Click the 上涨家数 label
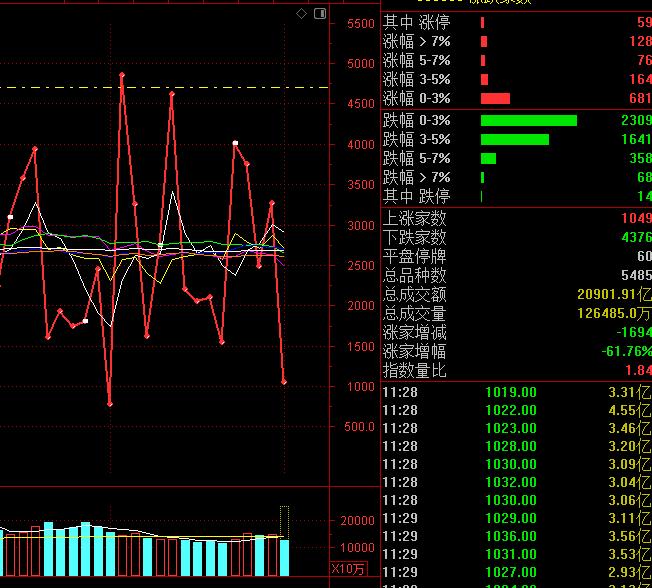The image size is (652, 588). [x=414, y=218]
